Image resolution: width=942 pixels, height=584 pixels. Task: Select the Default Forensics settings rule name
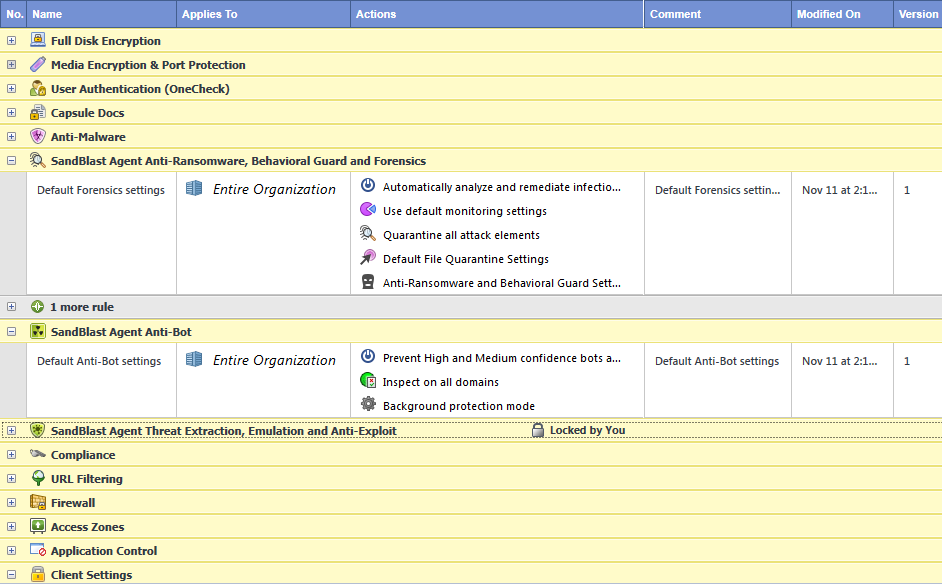point(101,190)
